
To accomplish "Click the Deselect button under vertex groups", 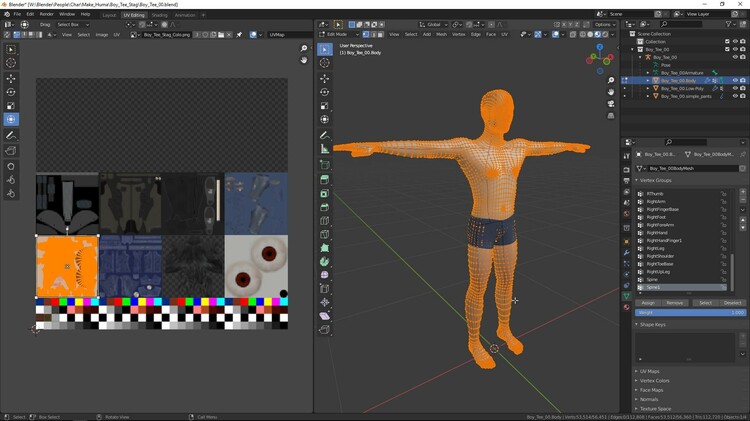I will [x=733, y=302].
